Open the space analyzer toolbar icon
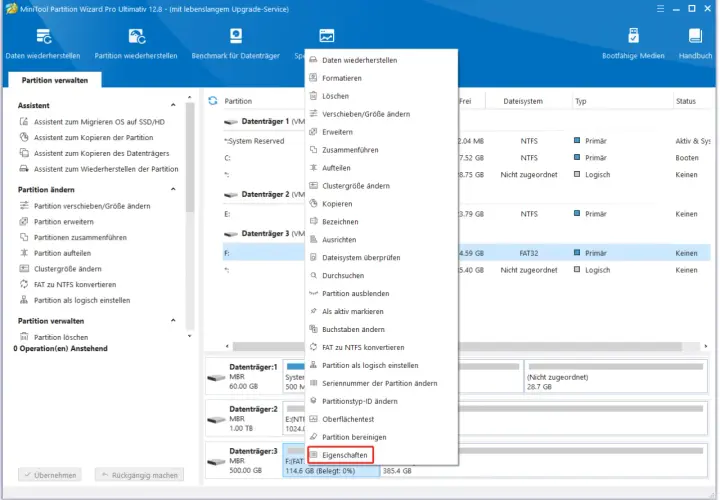Image resolution: width=720 pixels, height=500 pixels. coord(326,36)
